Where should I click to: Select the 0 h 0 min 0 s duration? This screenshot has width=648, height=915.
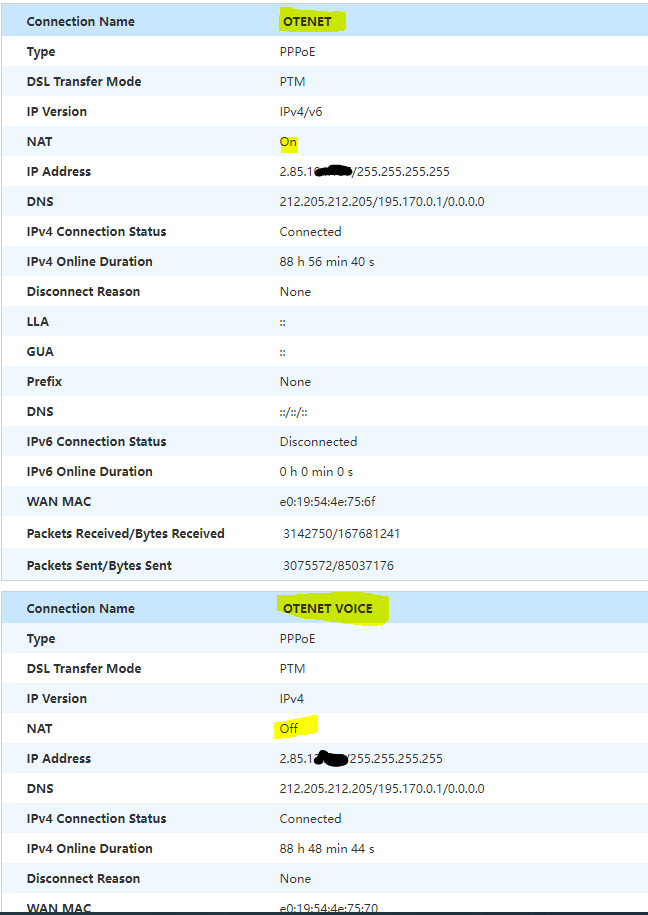coord(316,472)
